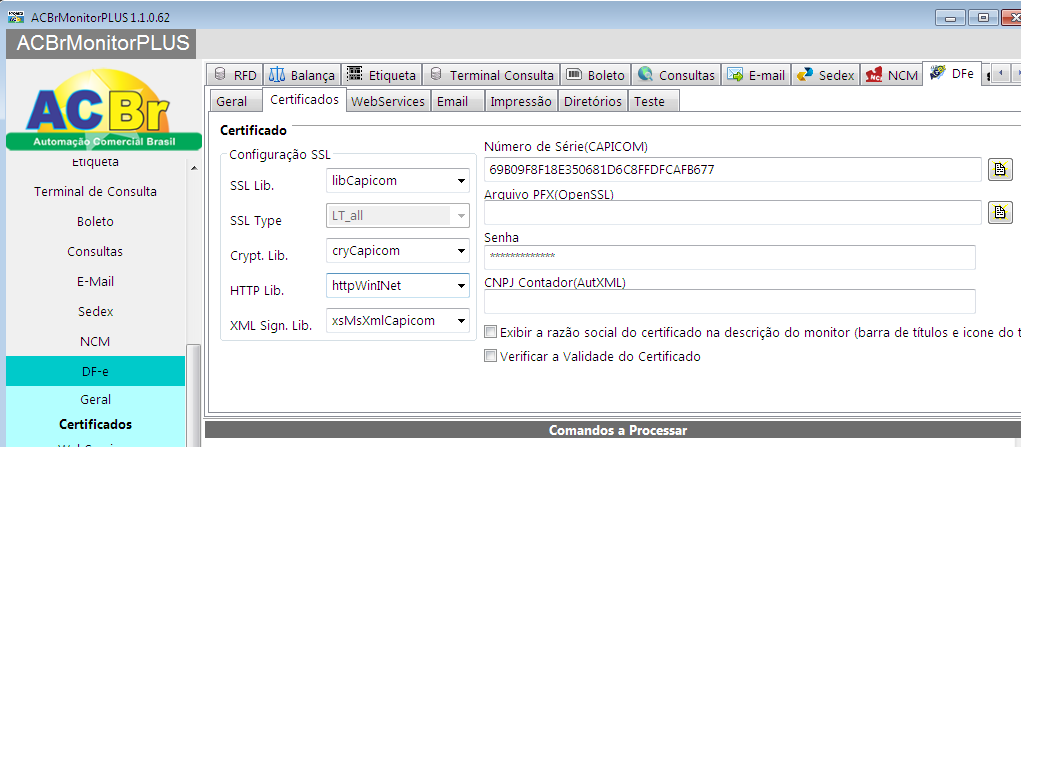
Task: Select Geral under DF-e in sidebar
Action: (x=96, y=400)
